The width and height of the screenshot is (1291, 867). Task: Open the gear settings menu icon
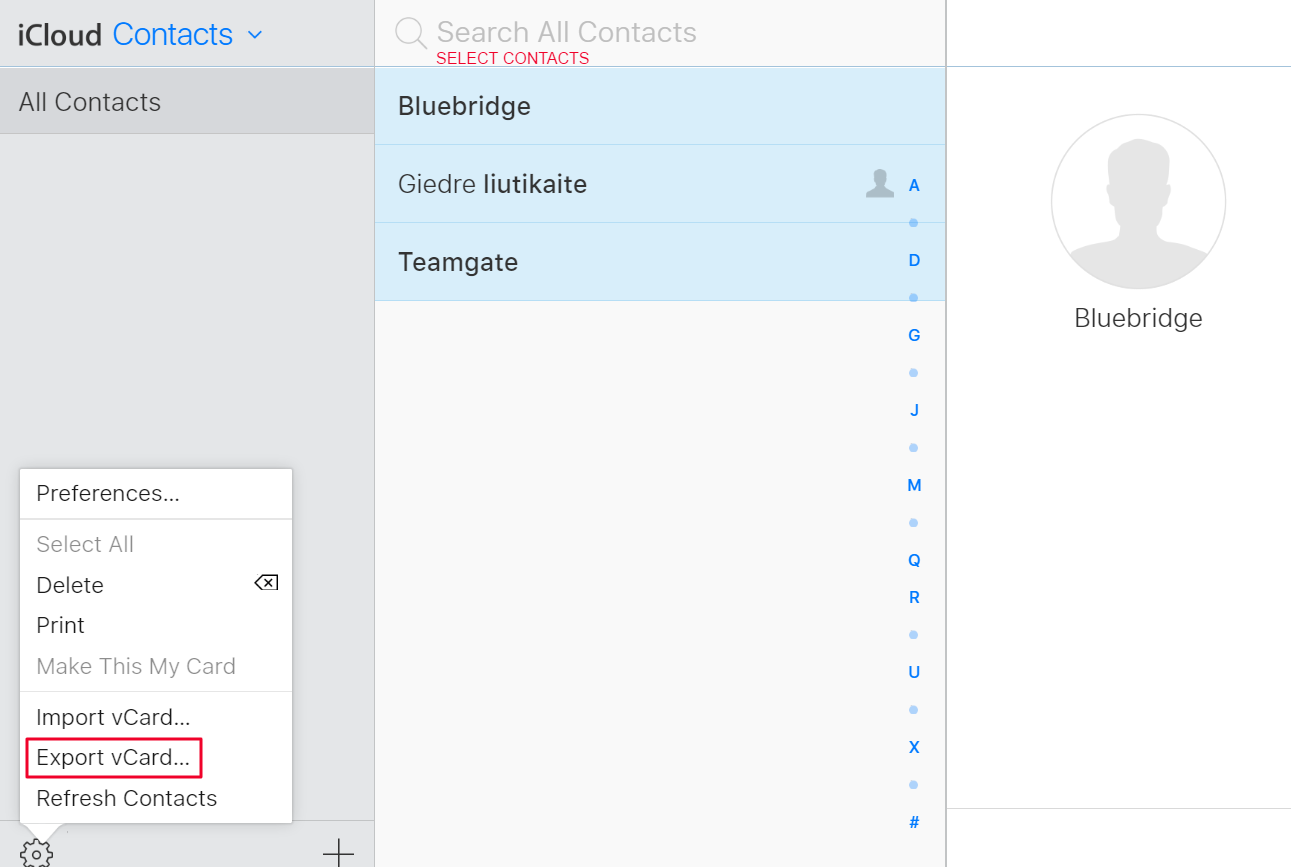point(37,852)
